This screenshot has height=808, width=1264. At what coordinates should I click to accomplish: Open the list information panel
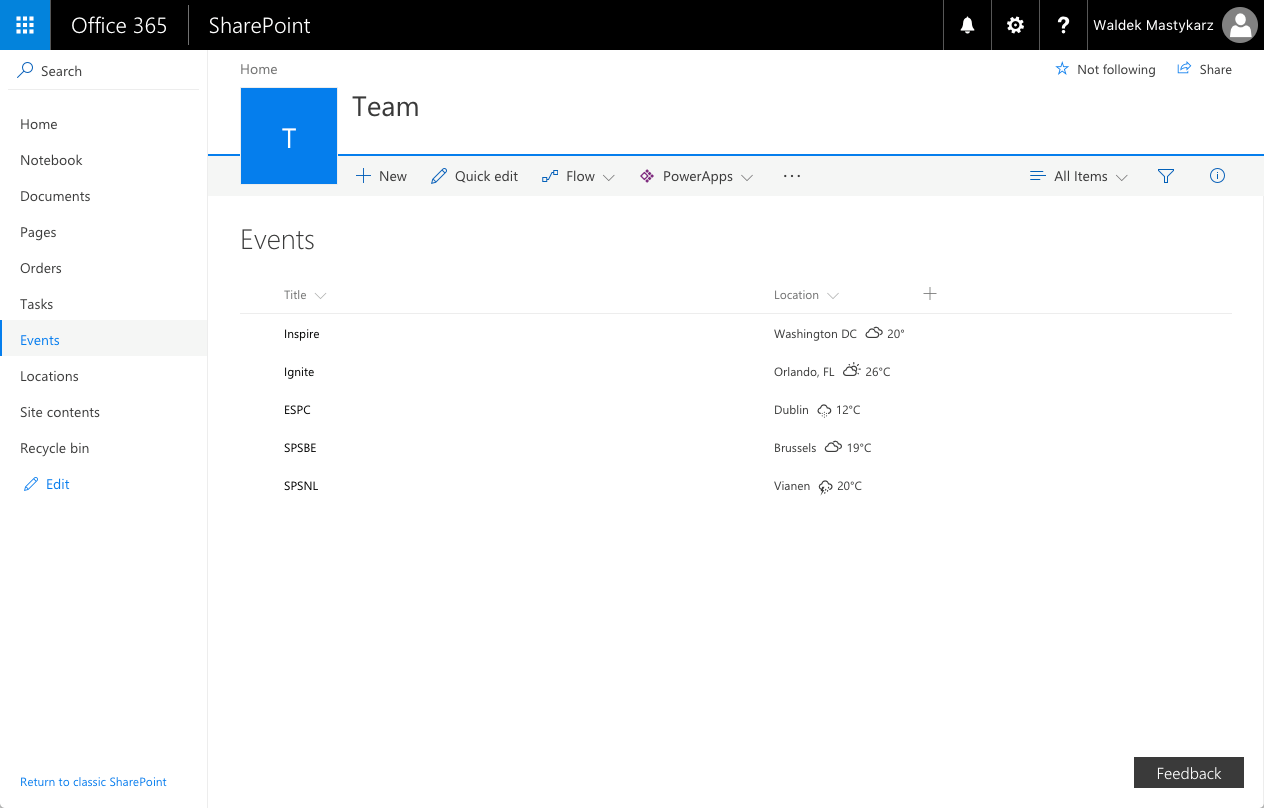(1217, 175)
